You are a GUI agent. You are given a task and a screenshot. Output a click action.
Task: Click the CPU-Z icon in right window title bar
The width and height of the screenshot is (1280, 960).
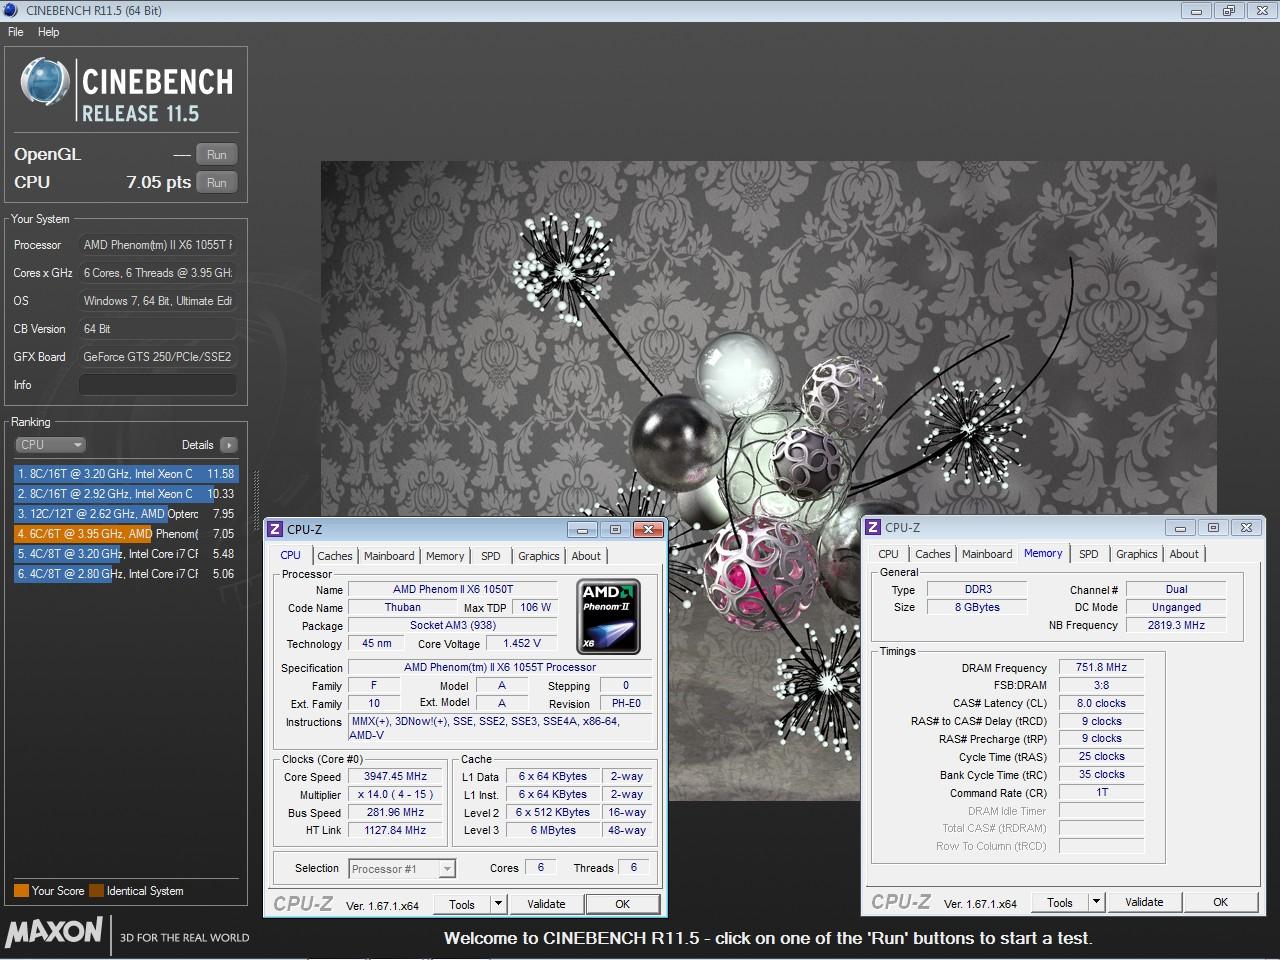[x=873, y=527]
